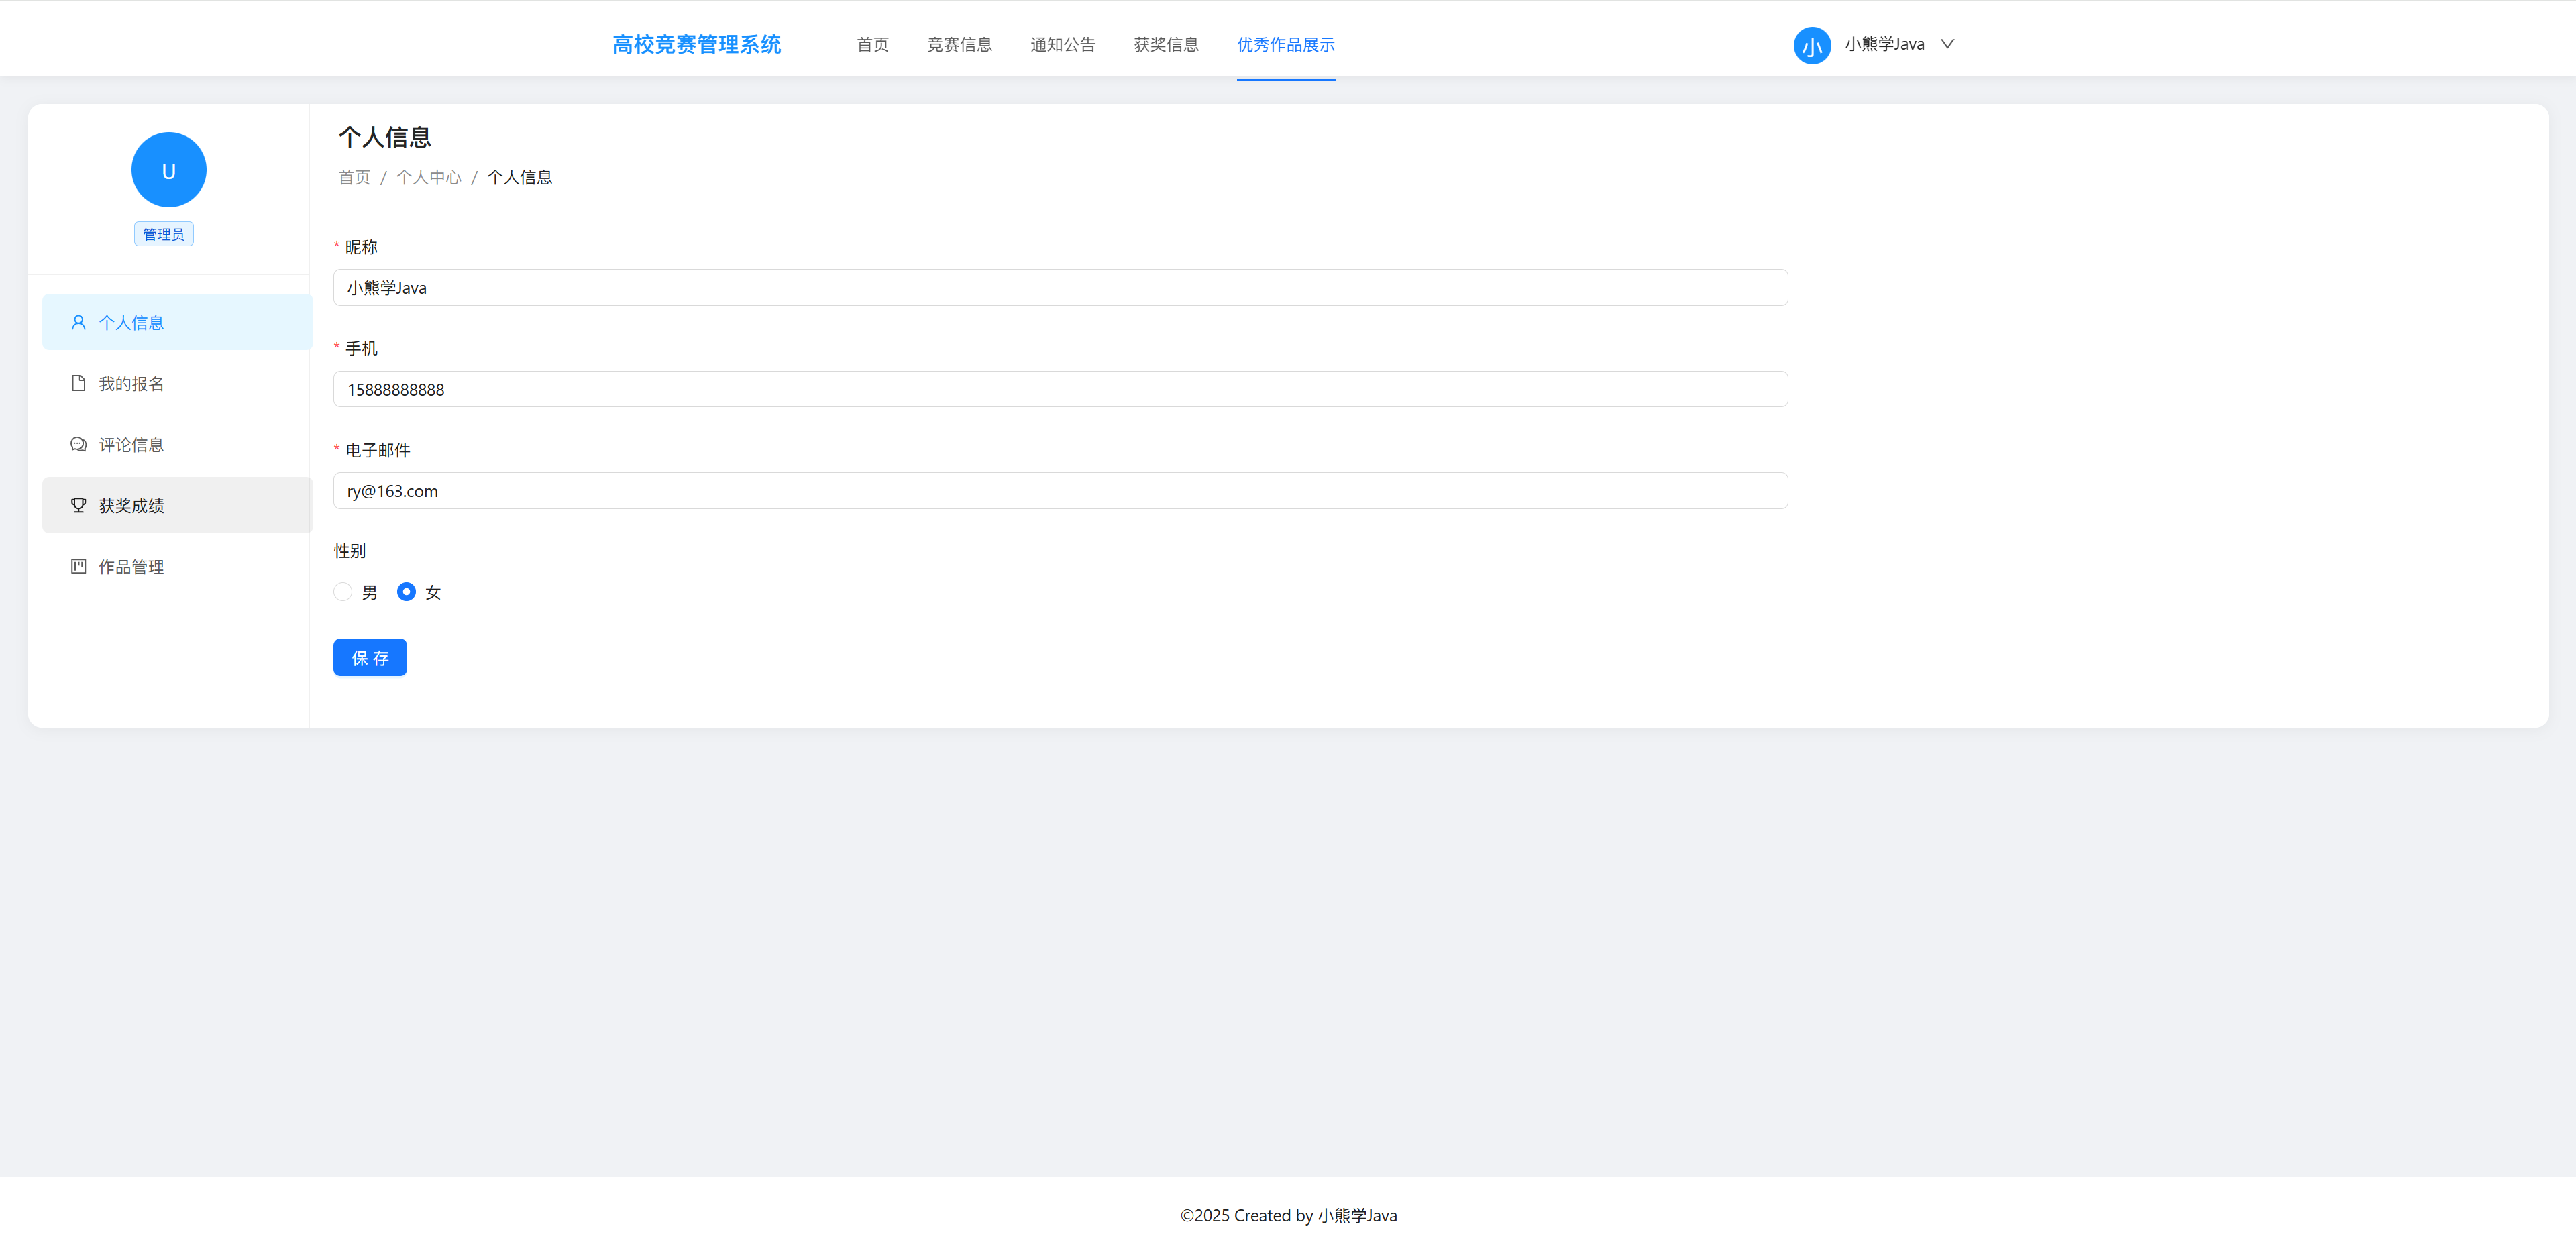The height and width of the screenshot is (1251, 2576).
Task: Open the 竞赛信息 navigation tab
Action: [x=959, y=44]
